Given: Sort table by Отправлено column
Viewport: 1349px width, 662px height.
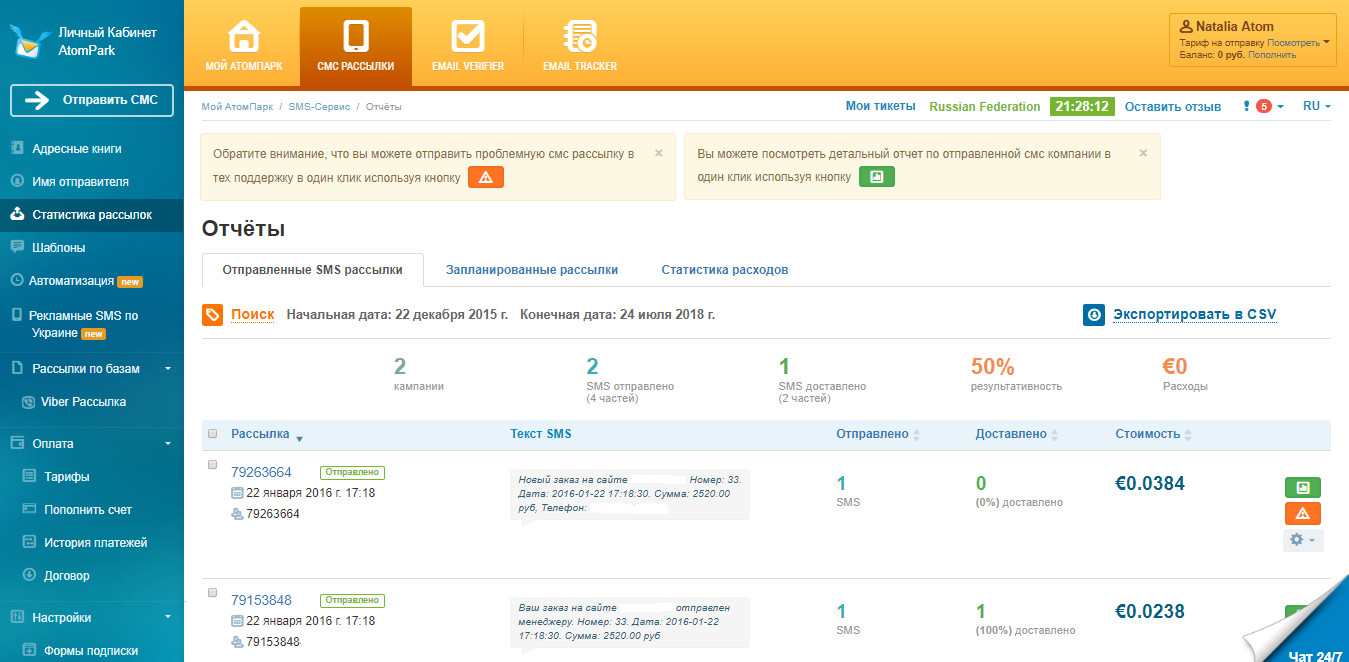Looking at the screenshot, I should (x=878, y=434).
